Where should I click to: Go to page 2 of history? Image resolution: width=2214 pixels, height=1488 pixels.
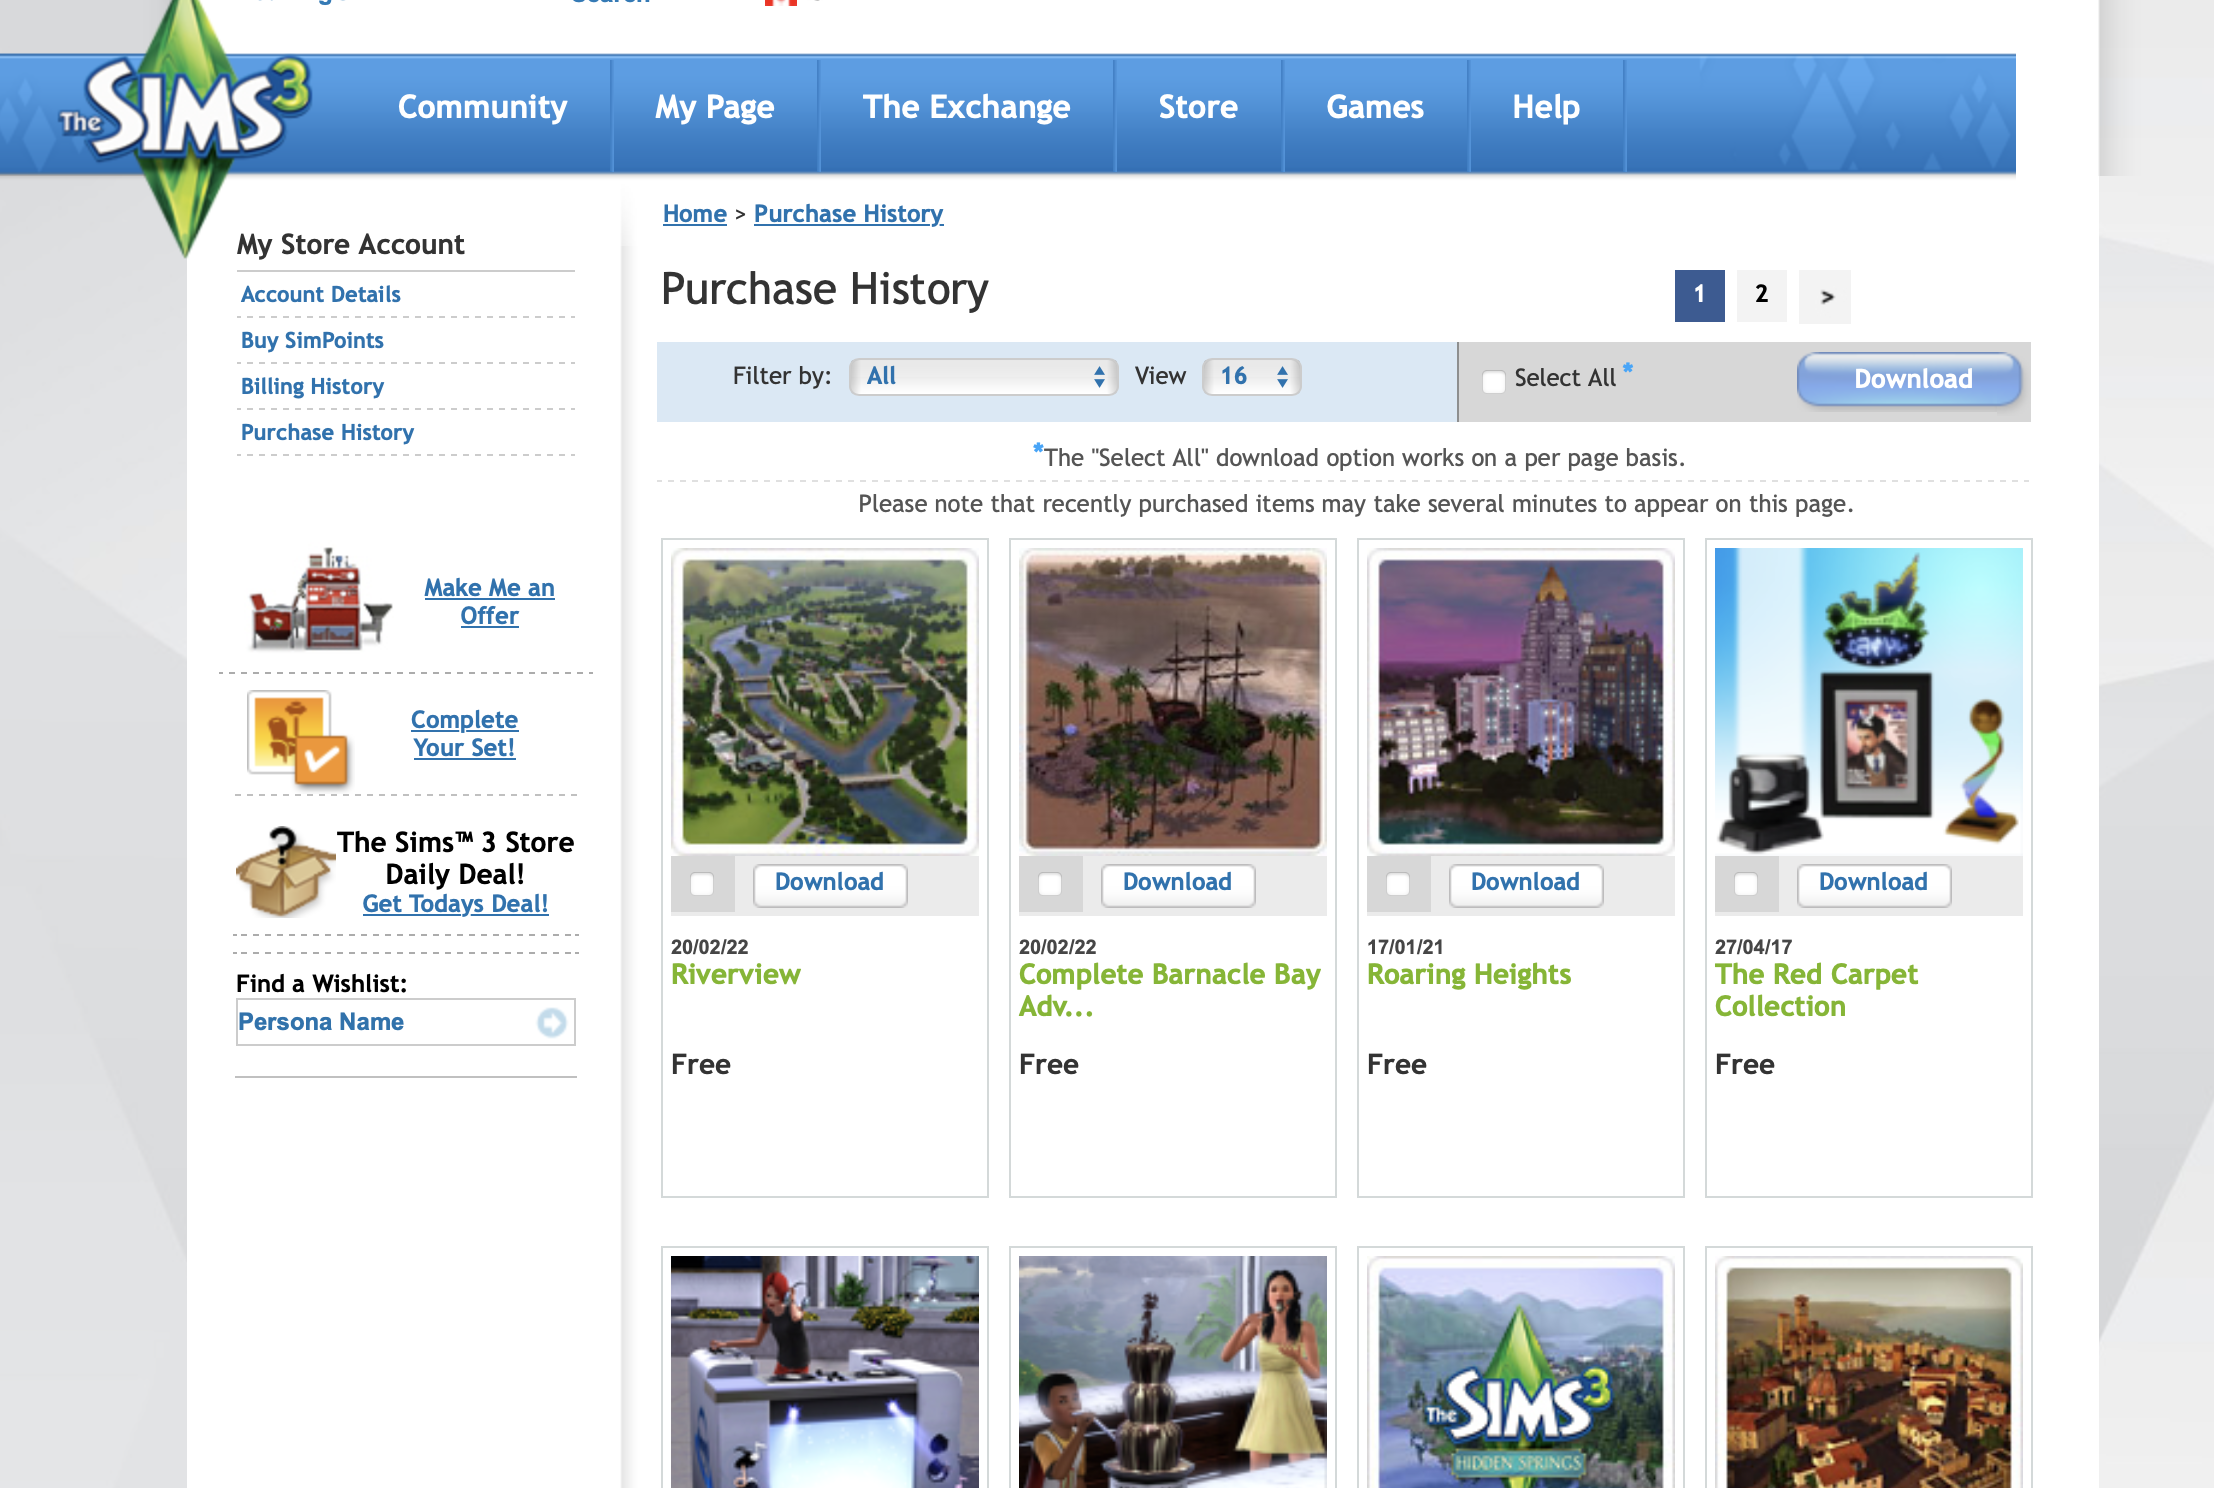point(1761,295)
